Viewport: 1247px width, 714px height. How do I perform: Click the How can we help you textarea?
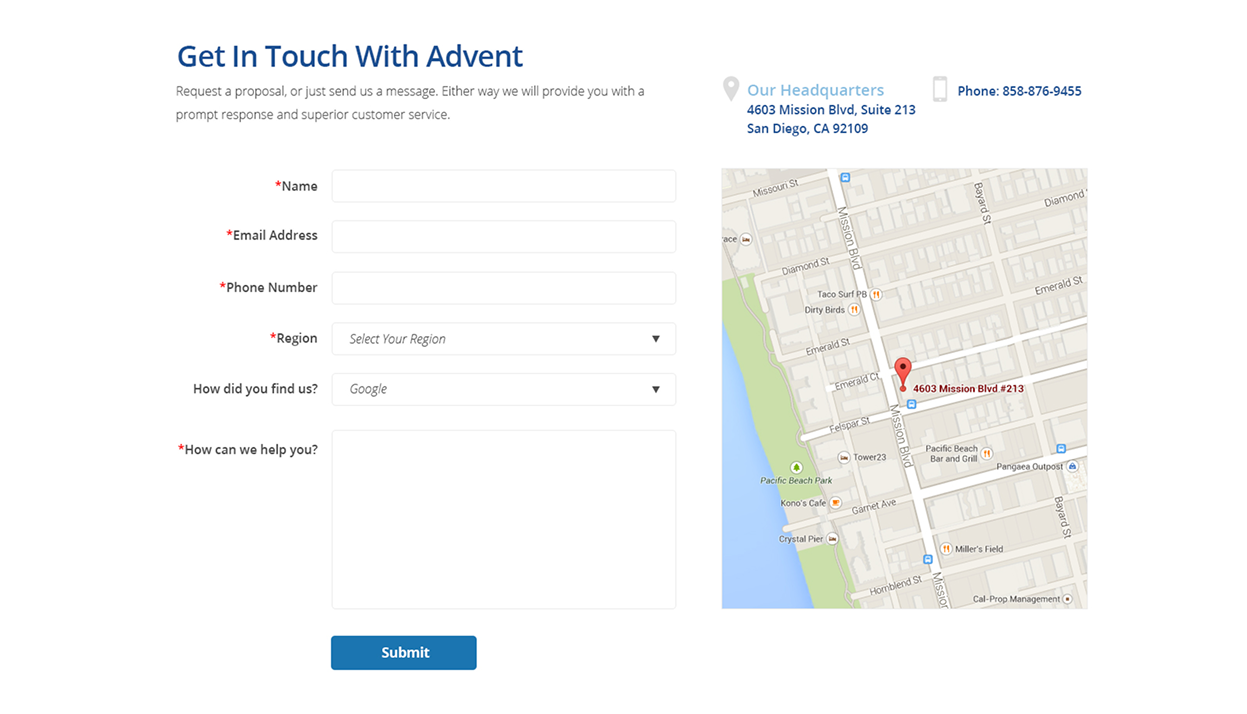(x=503, y=519)
